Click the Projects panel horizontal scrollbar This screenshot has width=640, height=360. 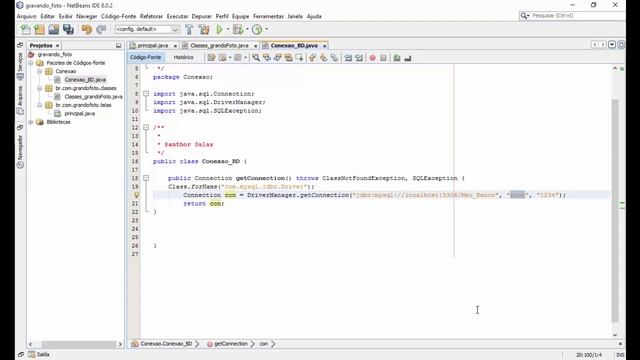(79, 344)
